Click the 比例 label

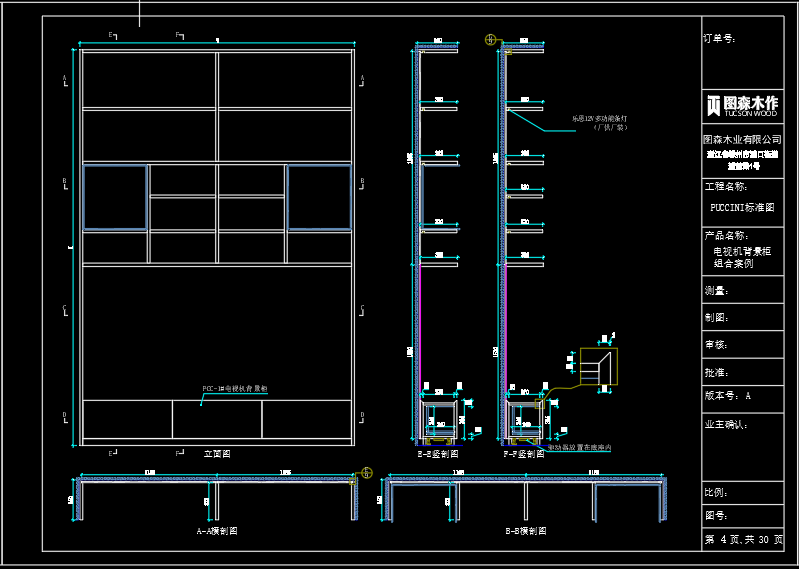pos(716,493)
